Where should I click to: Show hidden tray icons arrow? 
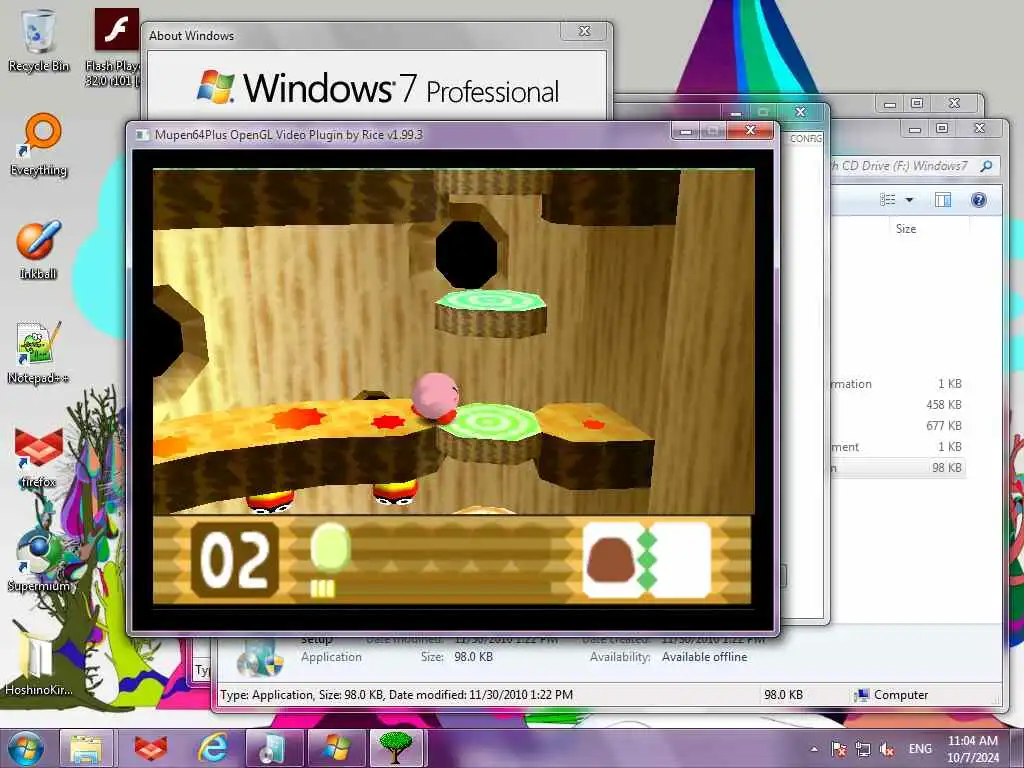point(814,749)
